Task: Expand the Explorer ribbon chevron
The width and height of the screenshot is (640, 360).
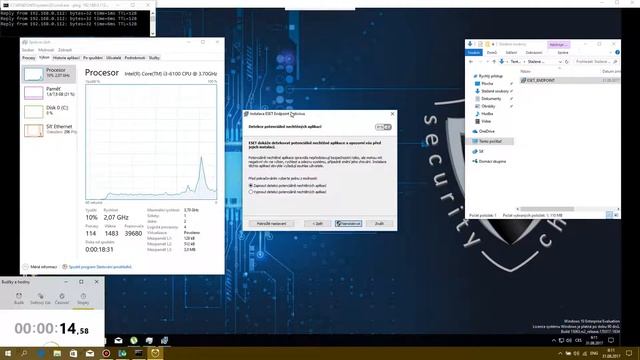Action: pyautogui.click(x=611, y=53)
